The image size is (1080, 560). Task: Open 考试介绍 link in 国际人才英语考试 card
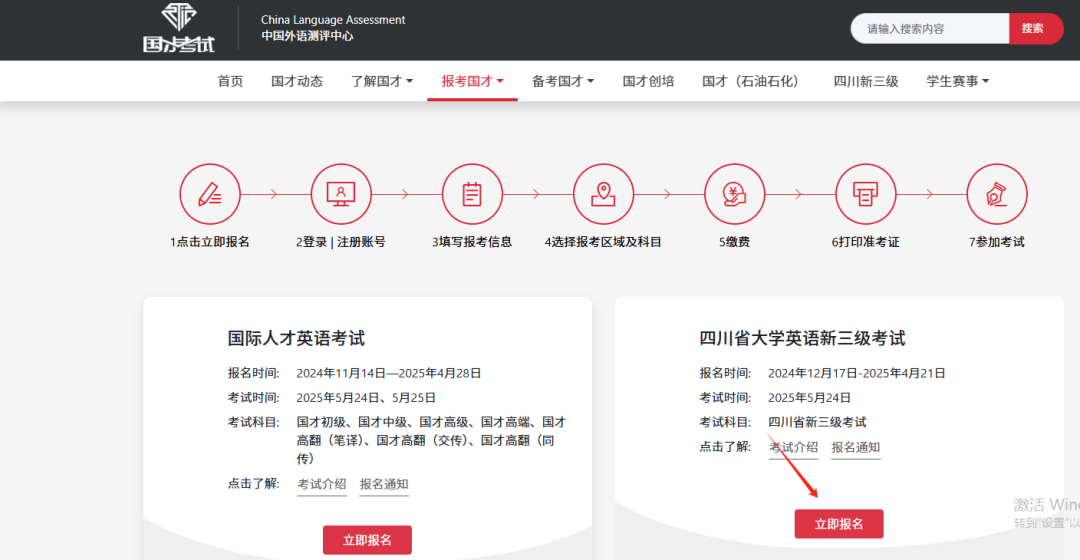[322, 484]
